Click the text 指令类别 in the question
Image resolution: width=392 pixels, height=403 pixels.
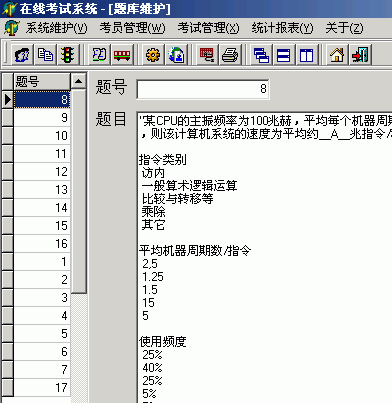point(163,159)
